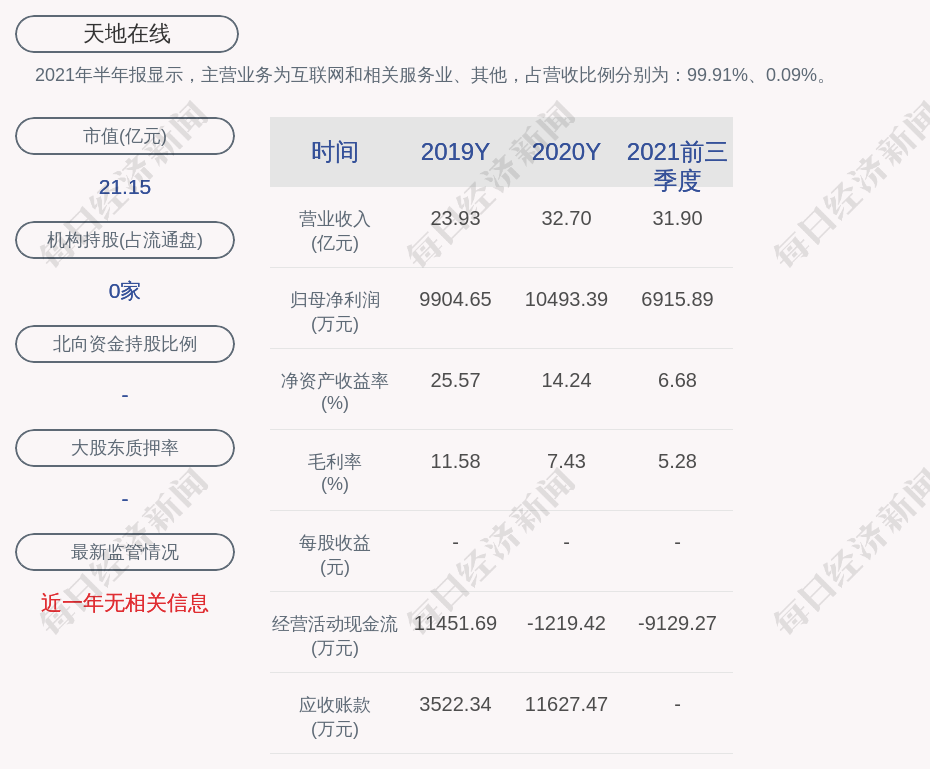
Task: Click the 时间 column header
Action: pos(334,152)
